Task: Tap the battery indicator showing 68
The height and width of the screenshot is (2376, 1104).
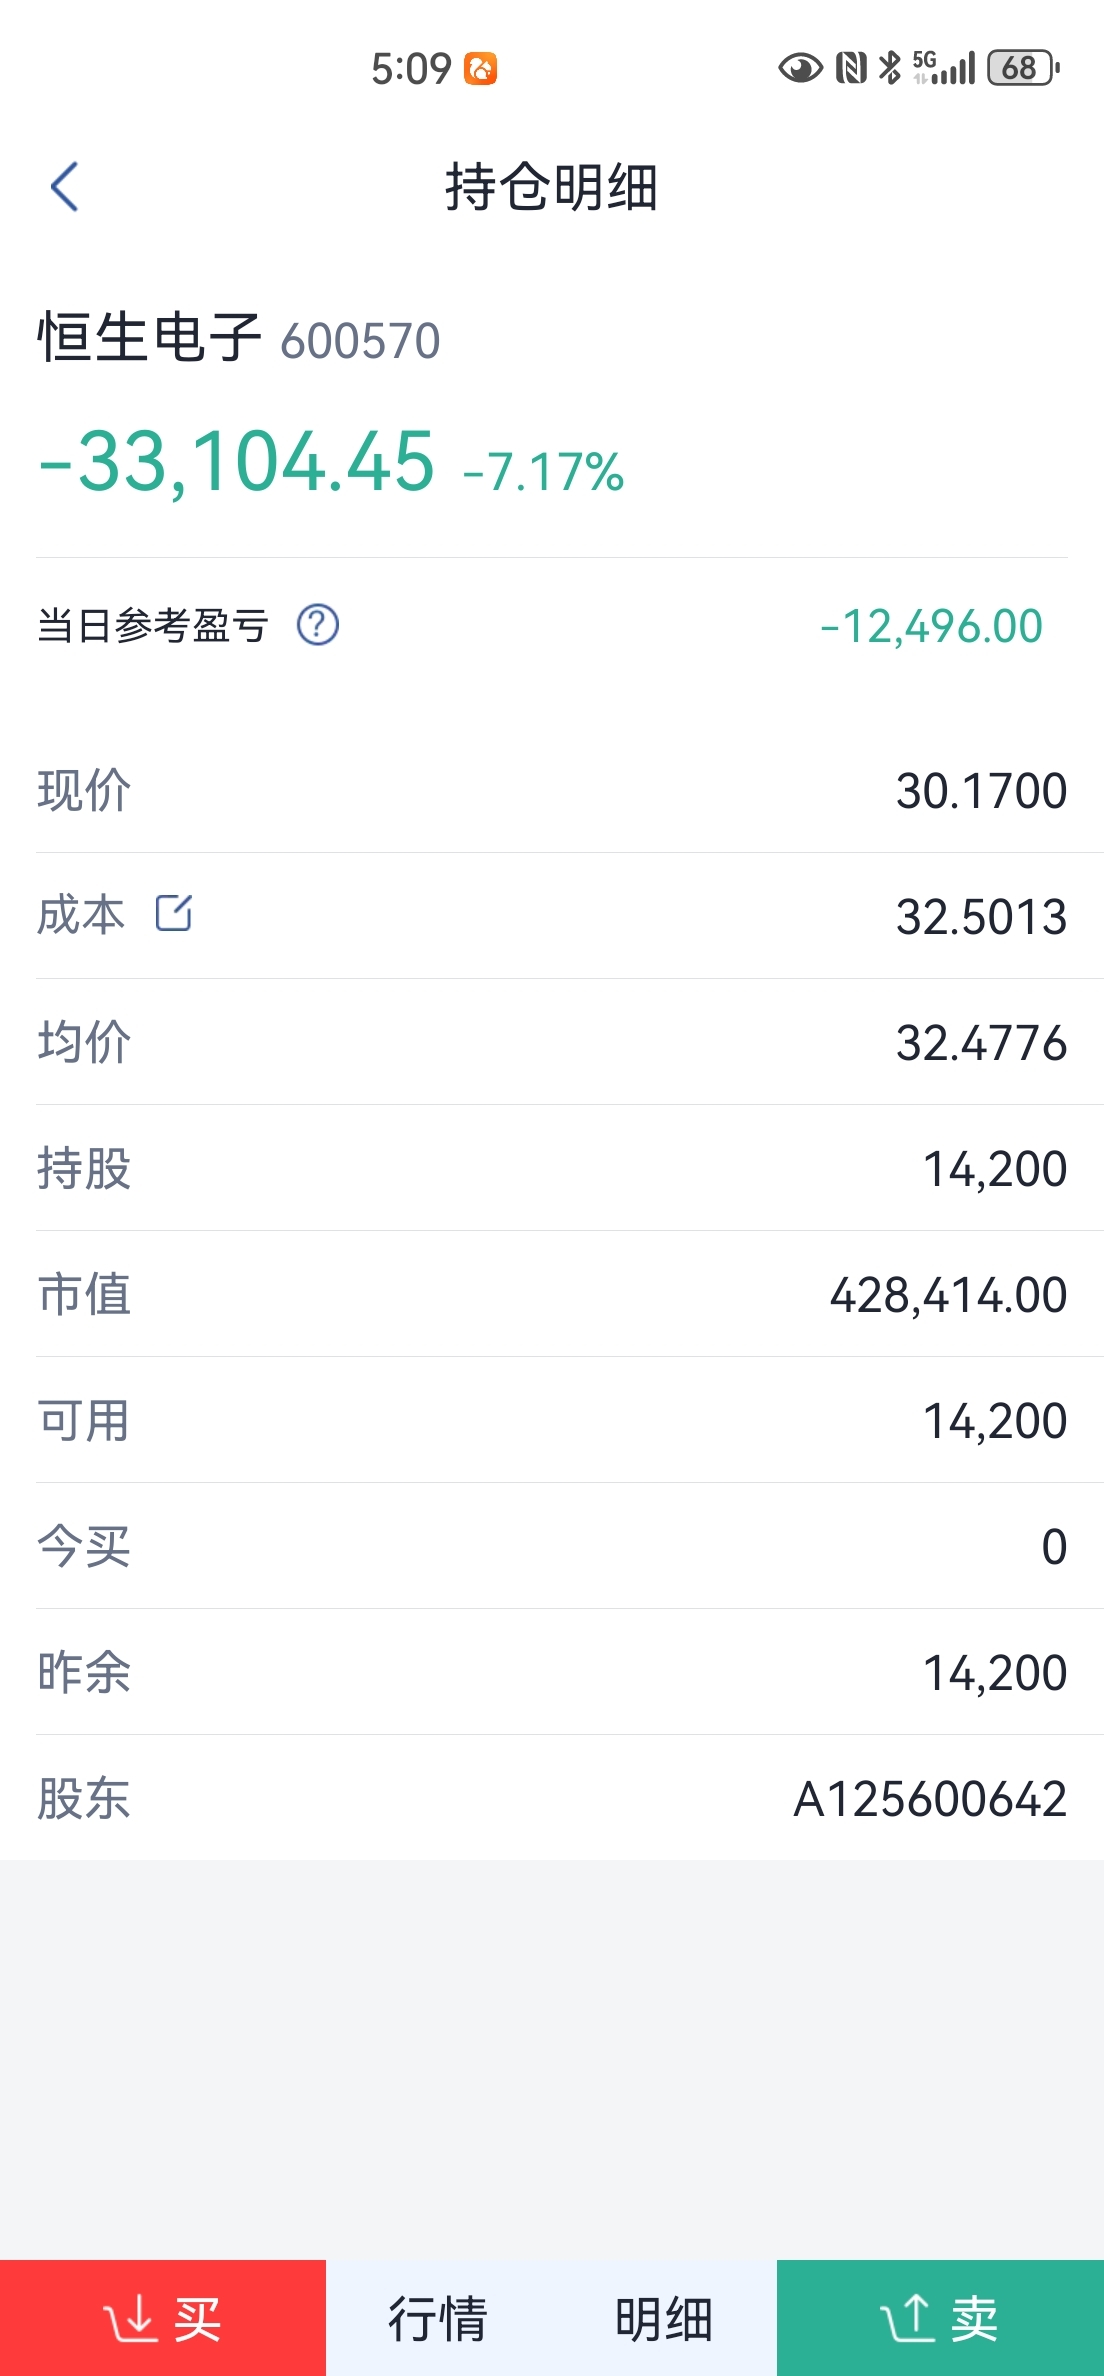Action: 1023,68
